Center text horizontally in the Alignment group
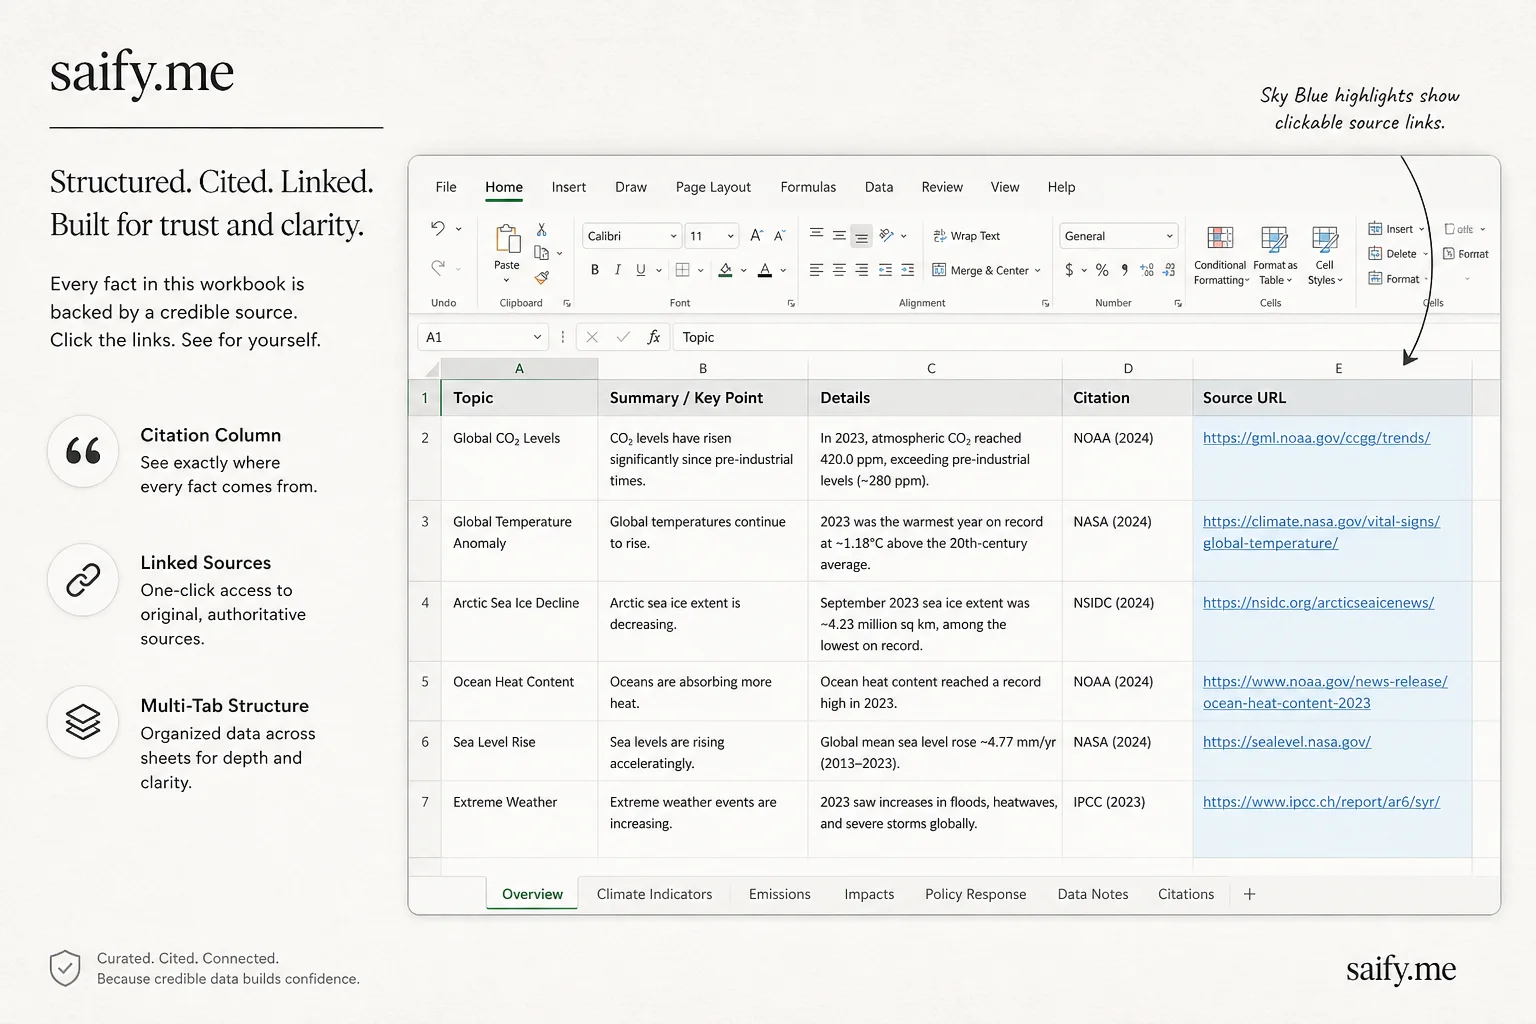The image size is (1536, 1024). pos(839,270)
